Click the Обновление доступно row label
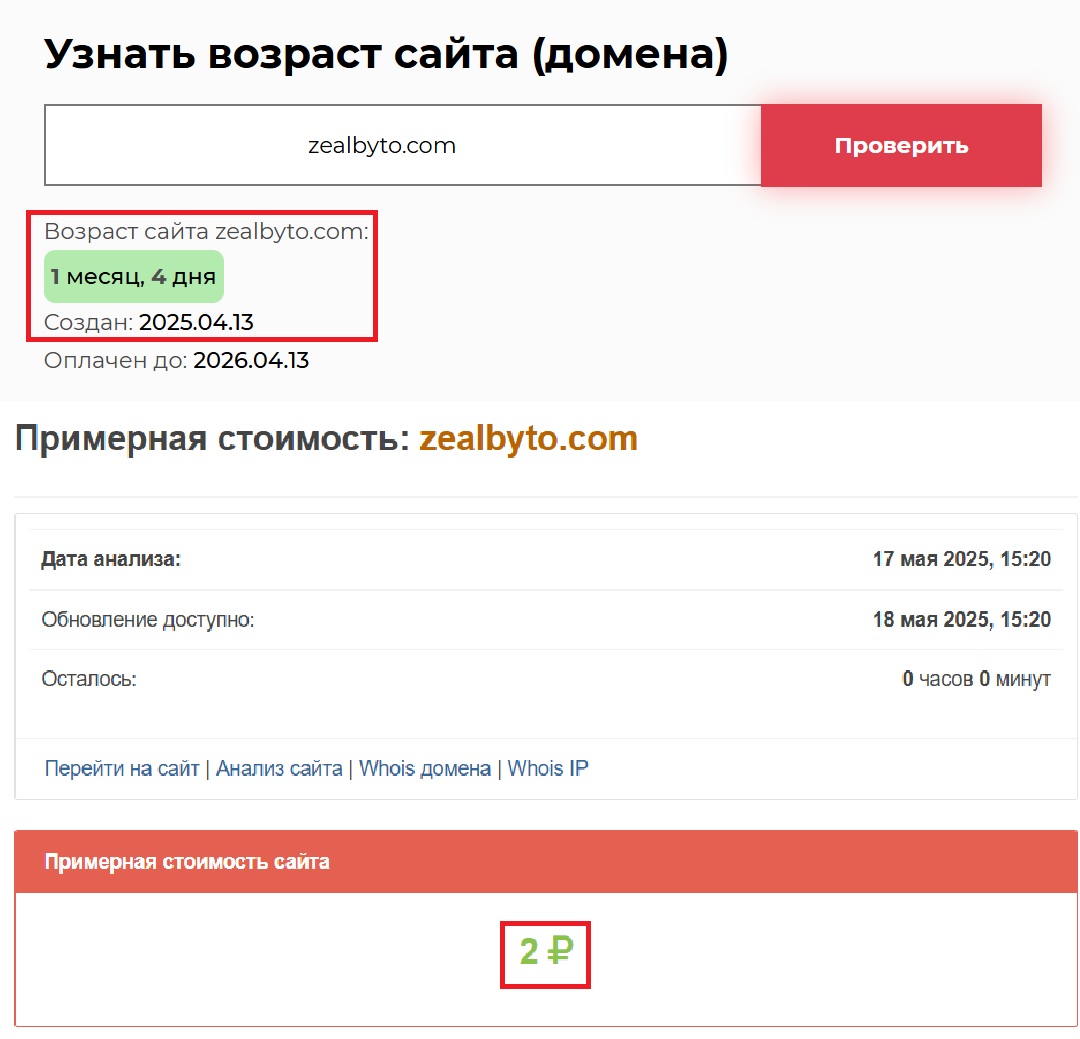The height and width of the screenshot is (1039, 1080). coord(148,620)
